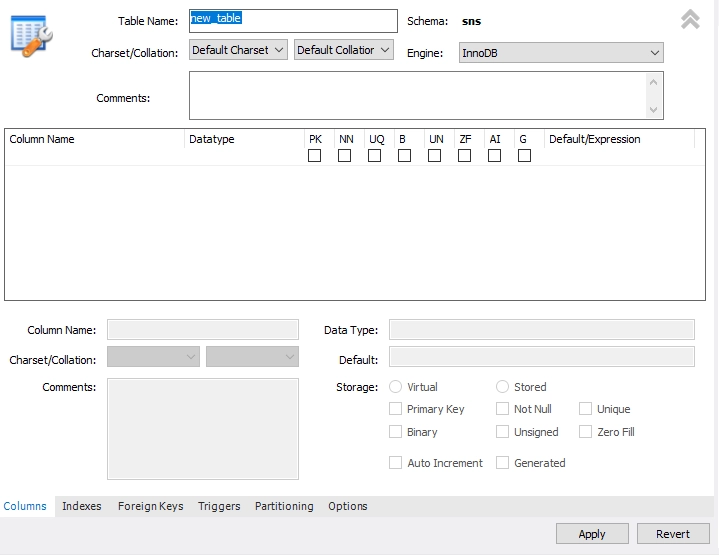Click the Table Name input field
719x555 pixels.
[x=293, y=21]
